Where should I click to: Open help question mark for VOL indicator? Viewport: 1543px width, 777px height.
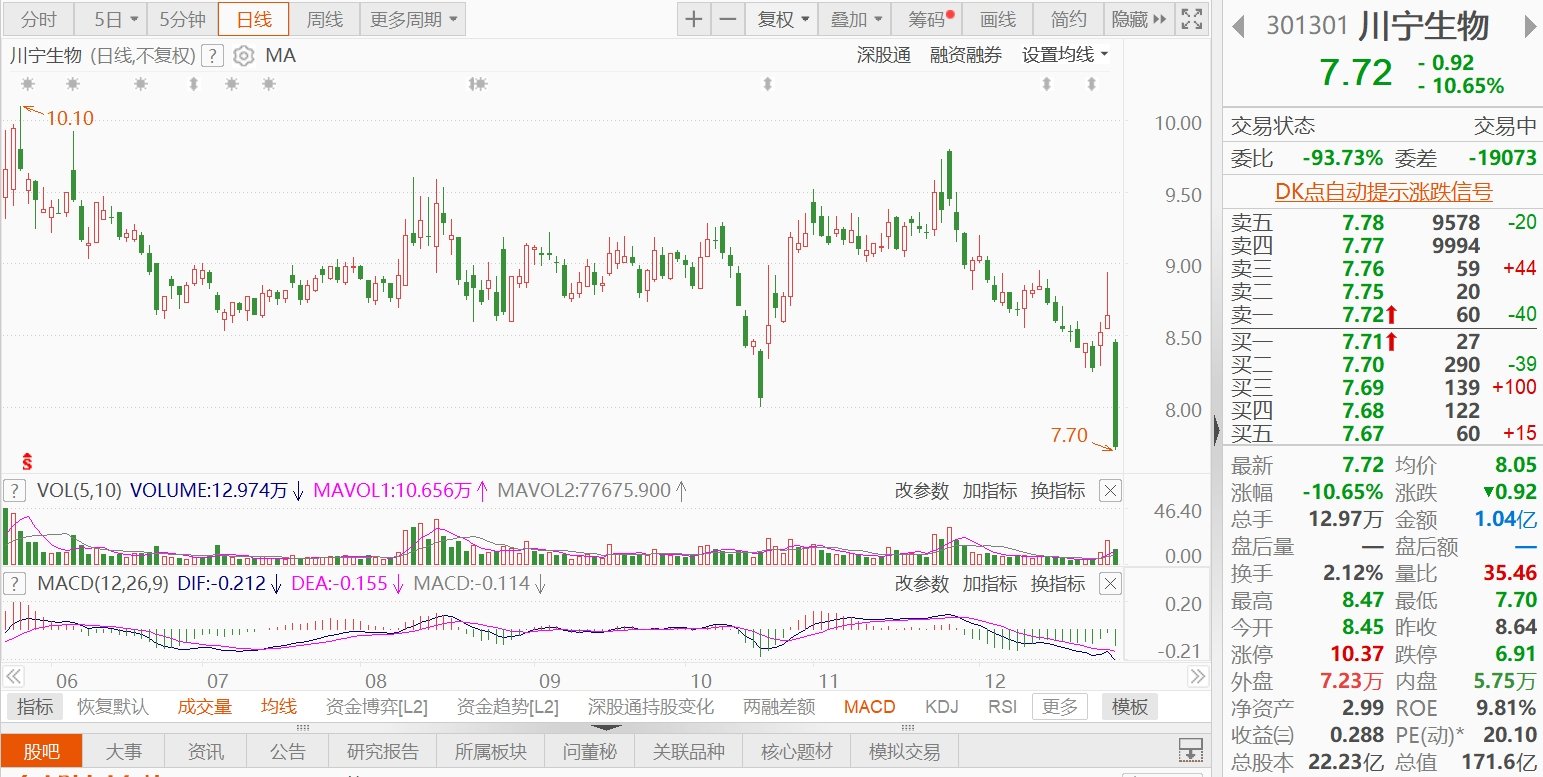pos(15,490)
